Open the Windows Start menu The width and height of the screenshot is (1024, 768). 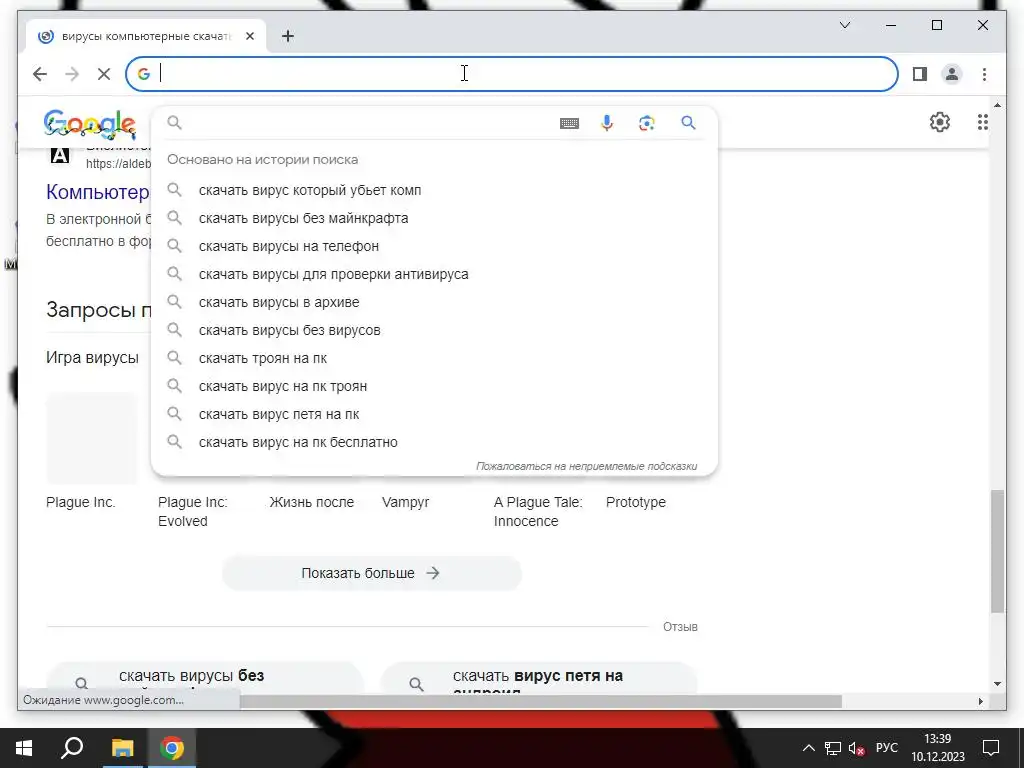tap(24, 748)
